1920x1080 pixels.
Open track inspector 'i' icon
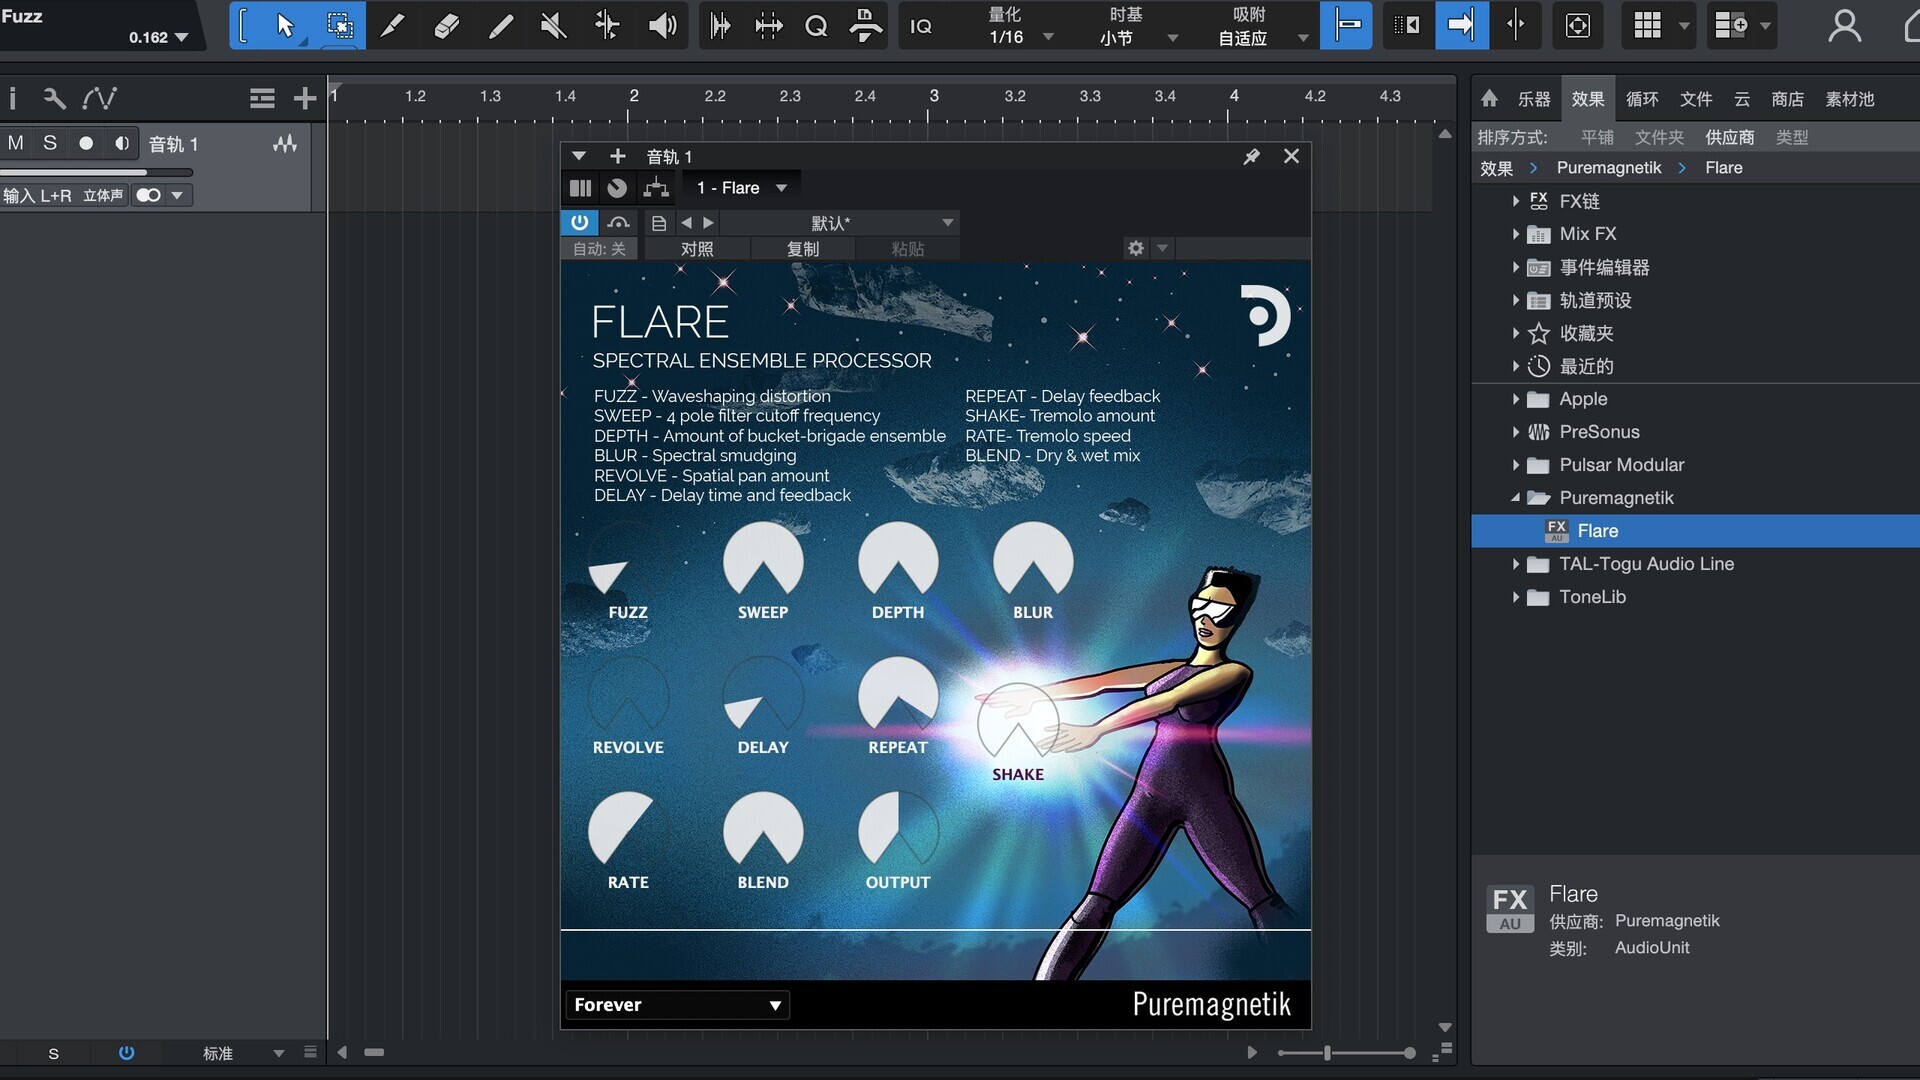tap(12, 98)
